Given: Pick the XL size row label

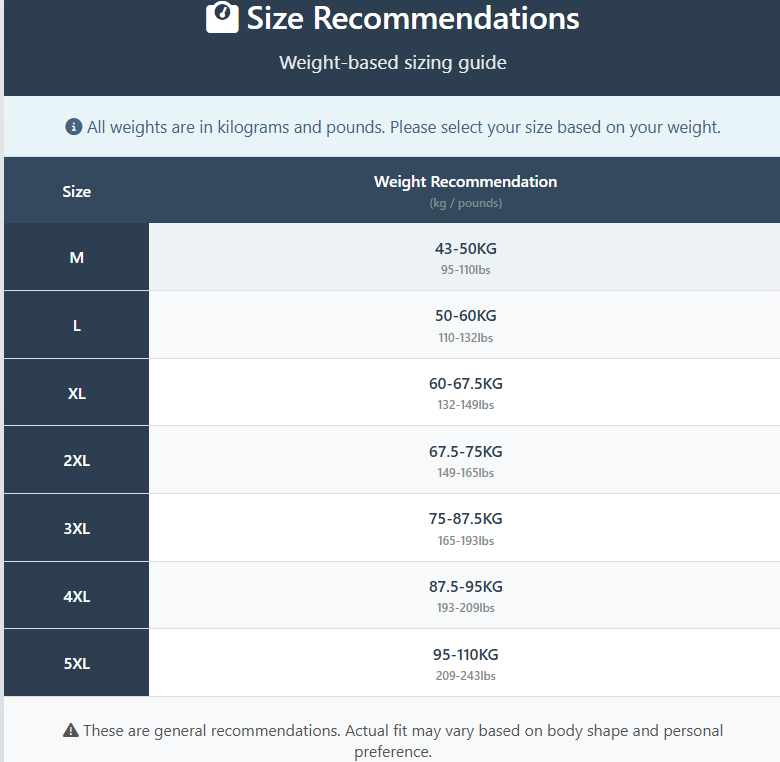Looking at the screenshot, I should point(77,393).
